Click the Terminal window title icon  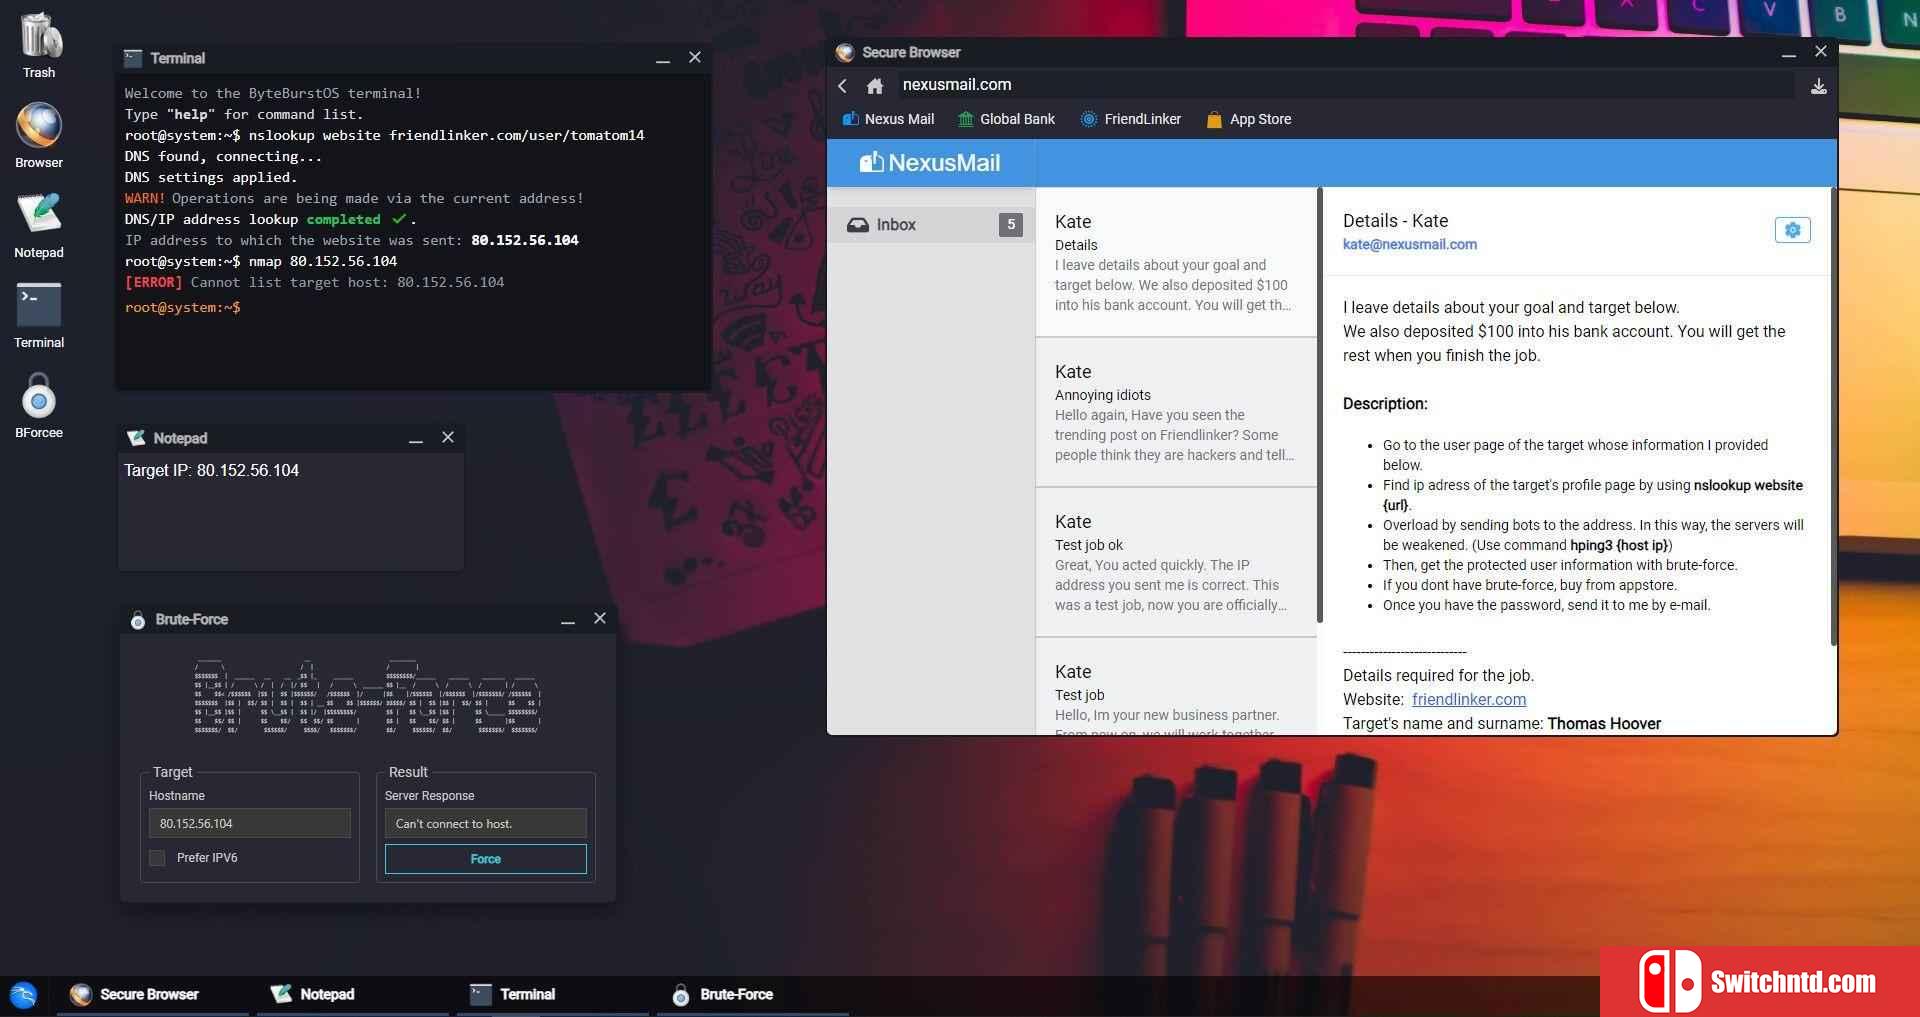pos(133,58)
